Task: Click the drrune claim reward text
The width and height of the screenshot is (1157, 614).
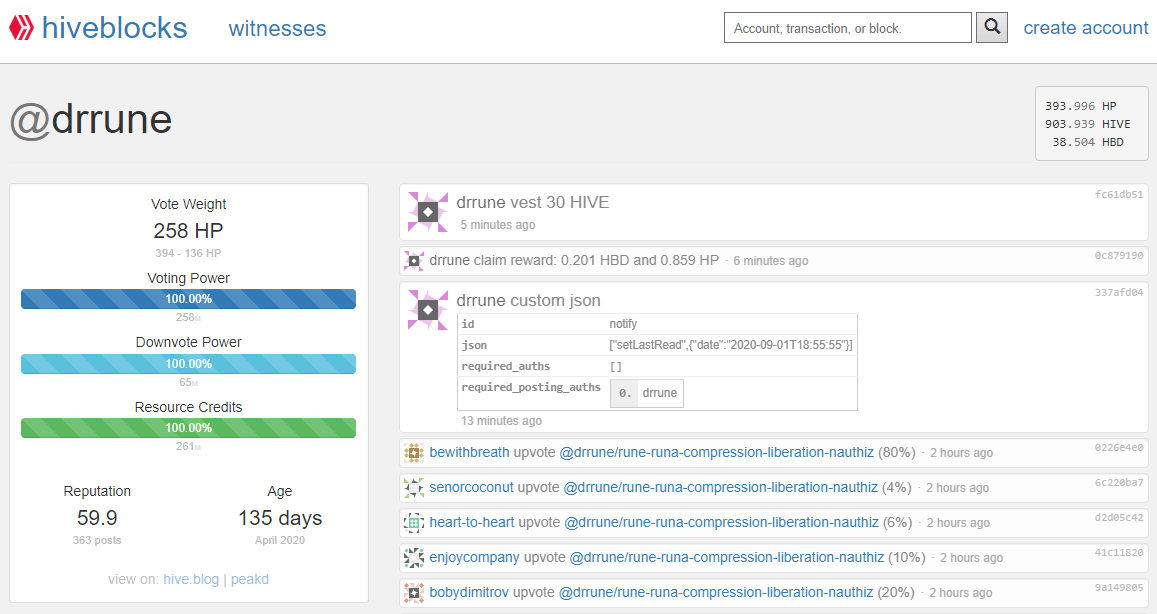Action: [574, 261]
